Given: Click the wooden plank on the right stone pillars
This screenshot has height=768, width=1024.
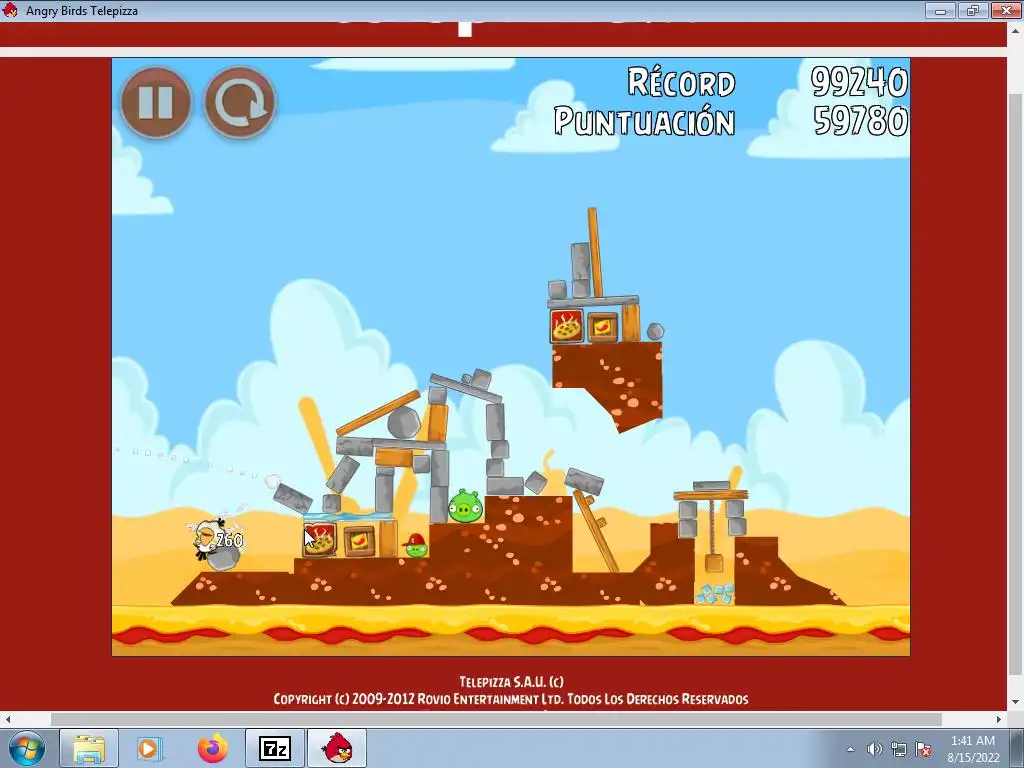Looking at the screenshot, I should [x=711, y=496].
